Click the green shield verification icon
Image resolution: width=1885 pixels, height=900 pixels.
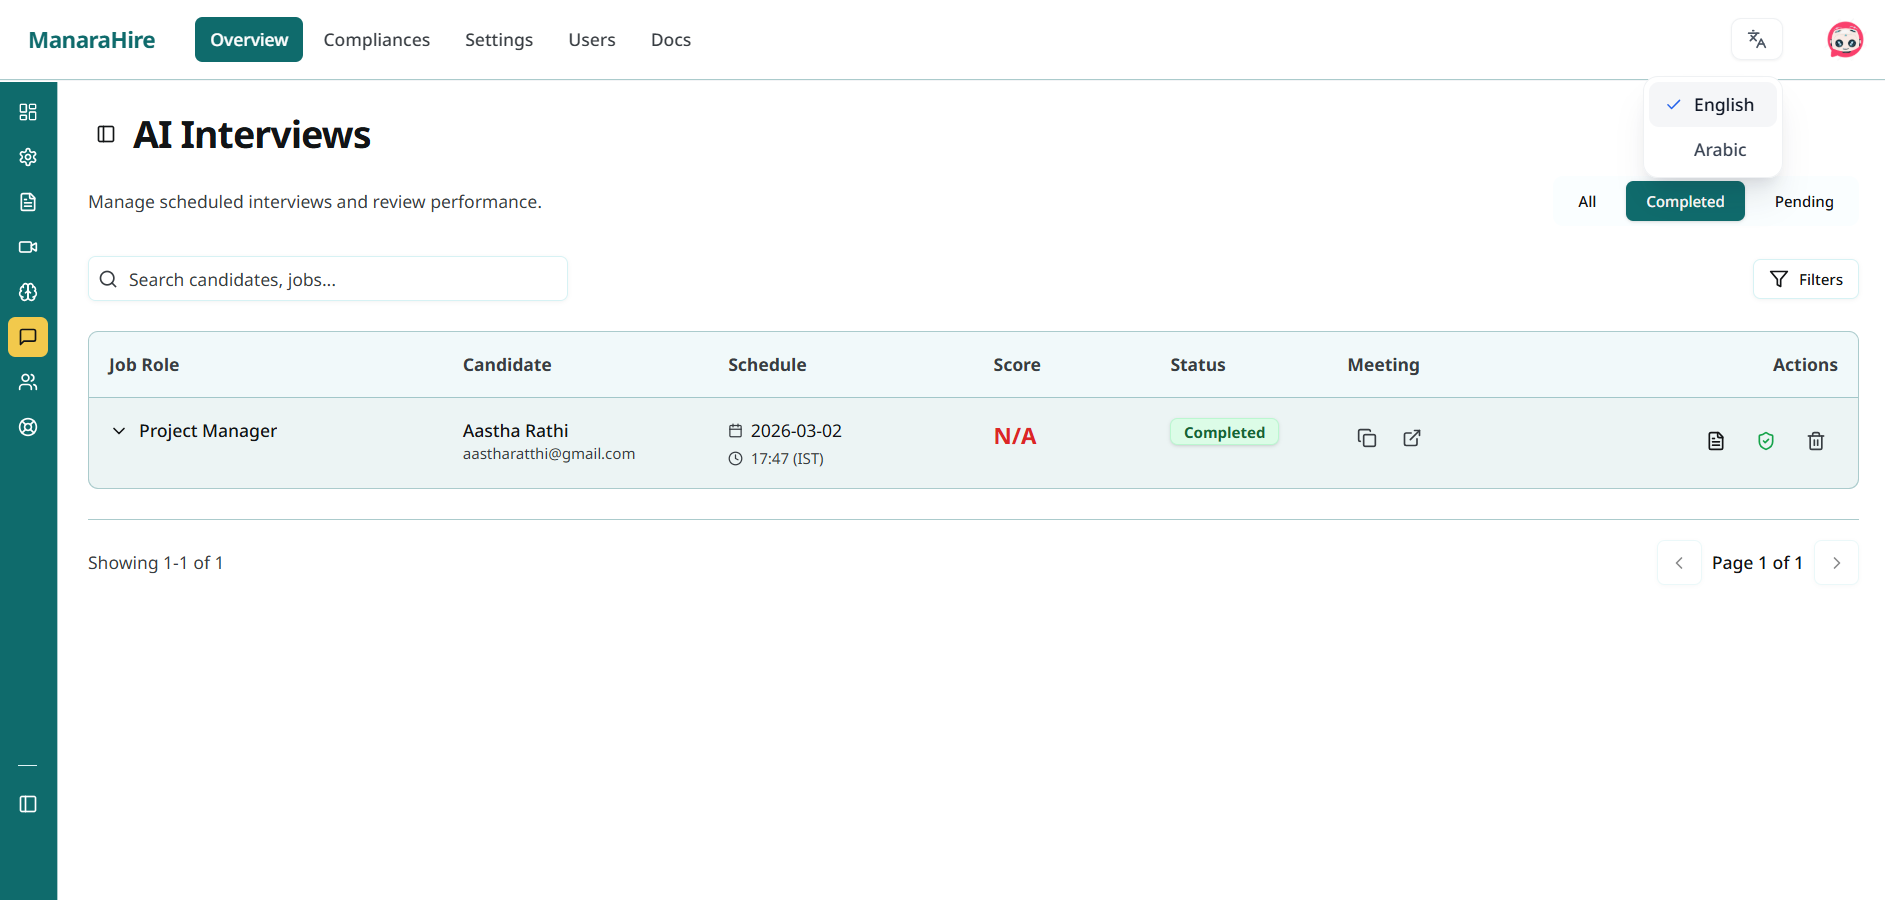[1765, 441]
